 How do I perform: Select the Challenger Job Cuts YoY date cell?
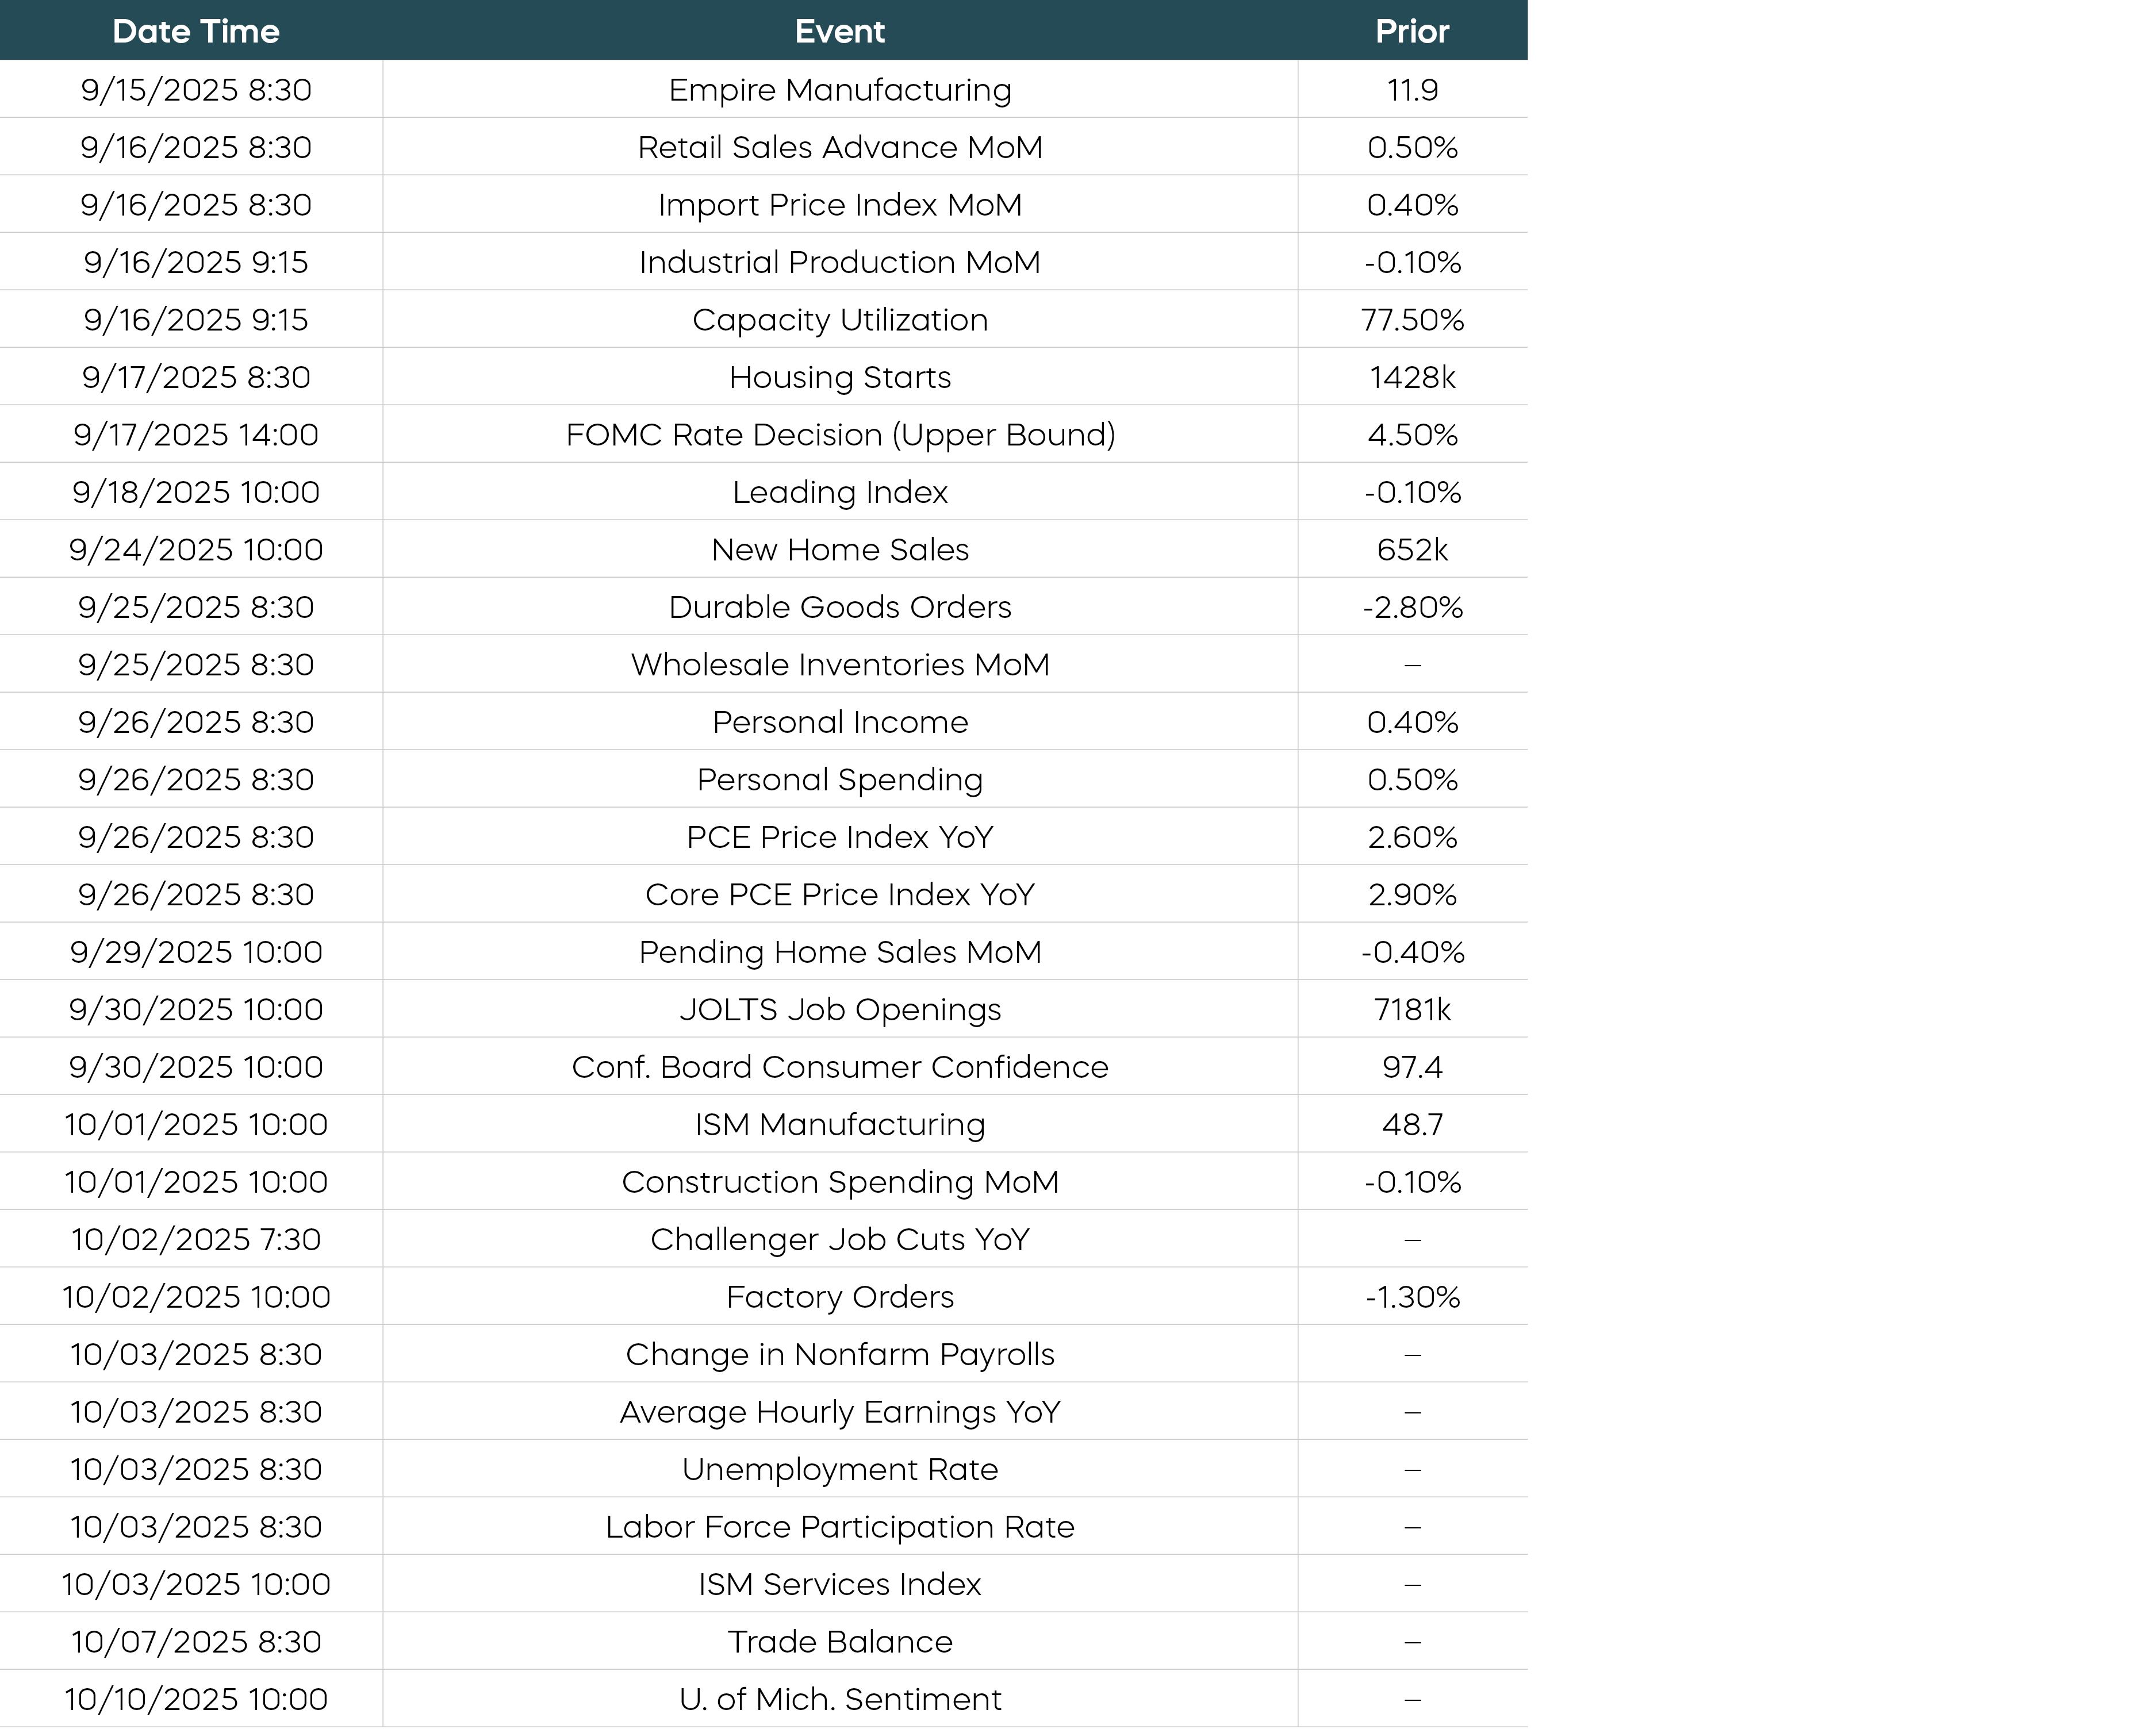(x=196, y=1240)
